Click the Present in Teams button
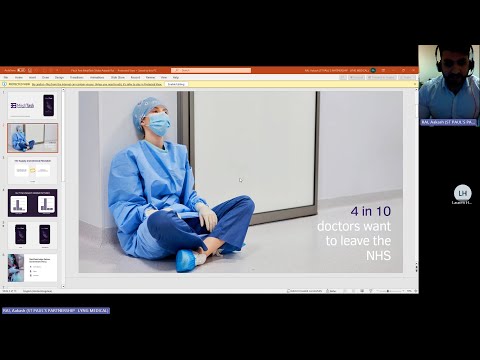The image size is (480, 360). pyautogui.click(x=382, y=77)
